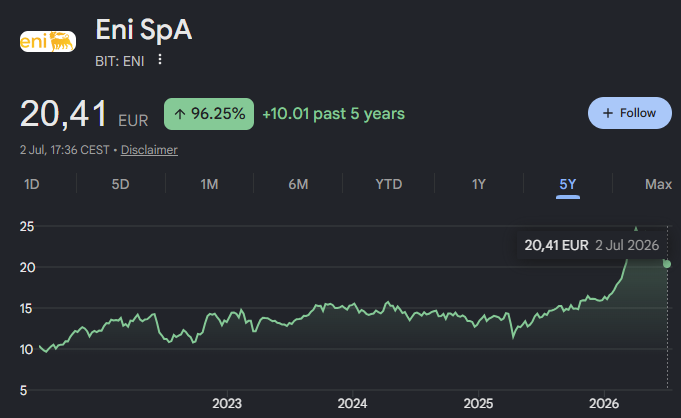Click the 5 y-axis label
The image size is (681, 418).
[23, 390]
